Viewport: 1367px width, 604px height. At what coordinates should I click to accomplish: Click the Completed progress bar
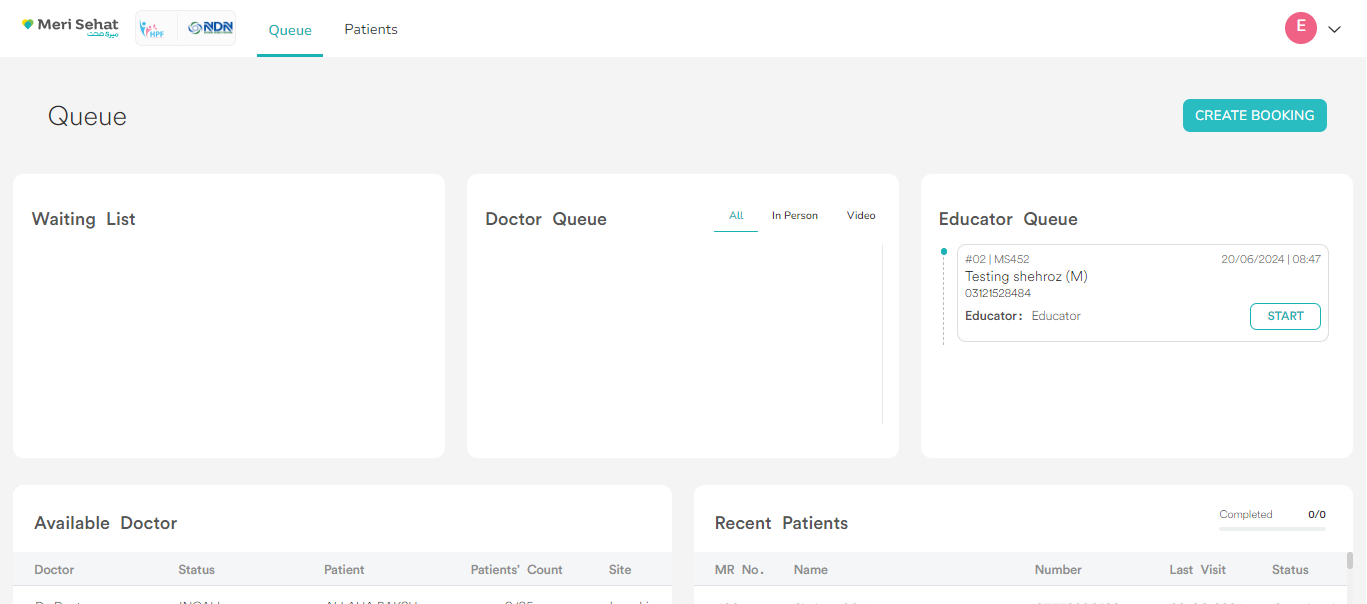tap(1272, 528)
